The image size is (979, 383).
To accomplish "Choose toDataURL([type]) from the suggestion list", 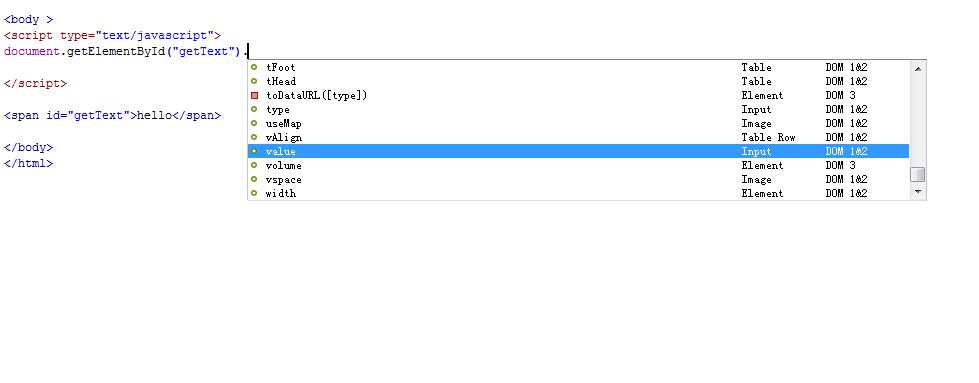I will (x=578, y=96).
